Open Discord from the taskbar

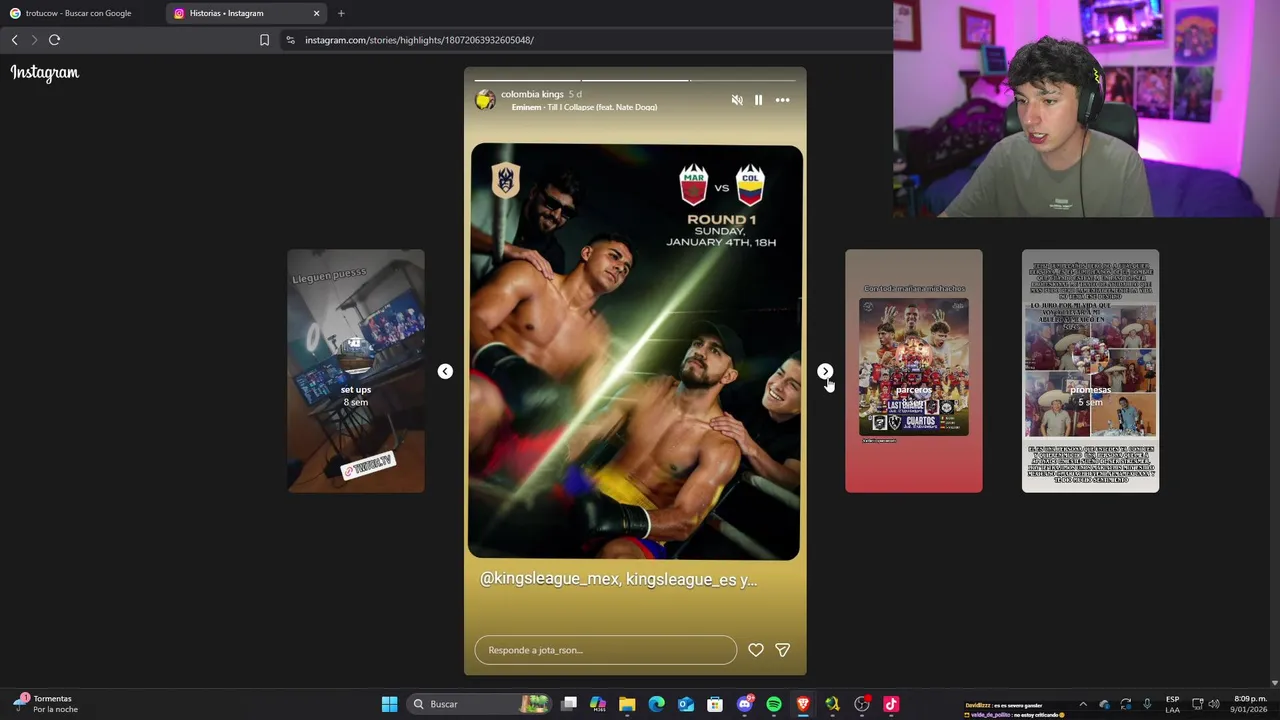click(745, 704)
